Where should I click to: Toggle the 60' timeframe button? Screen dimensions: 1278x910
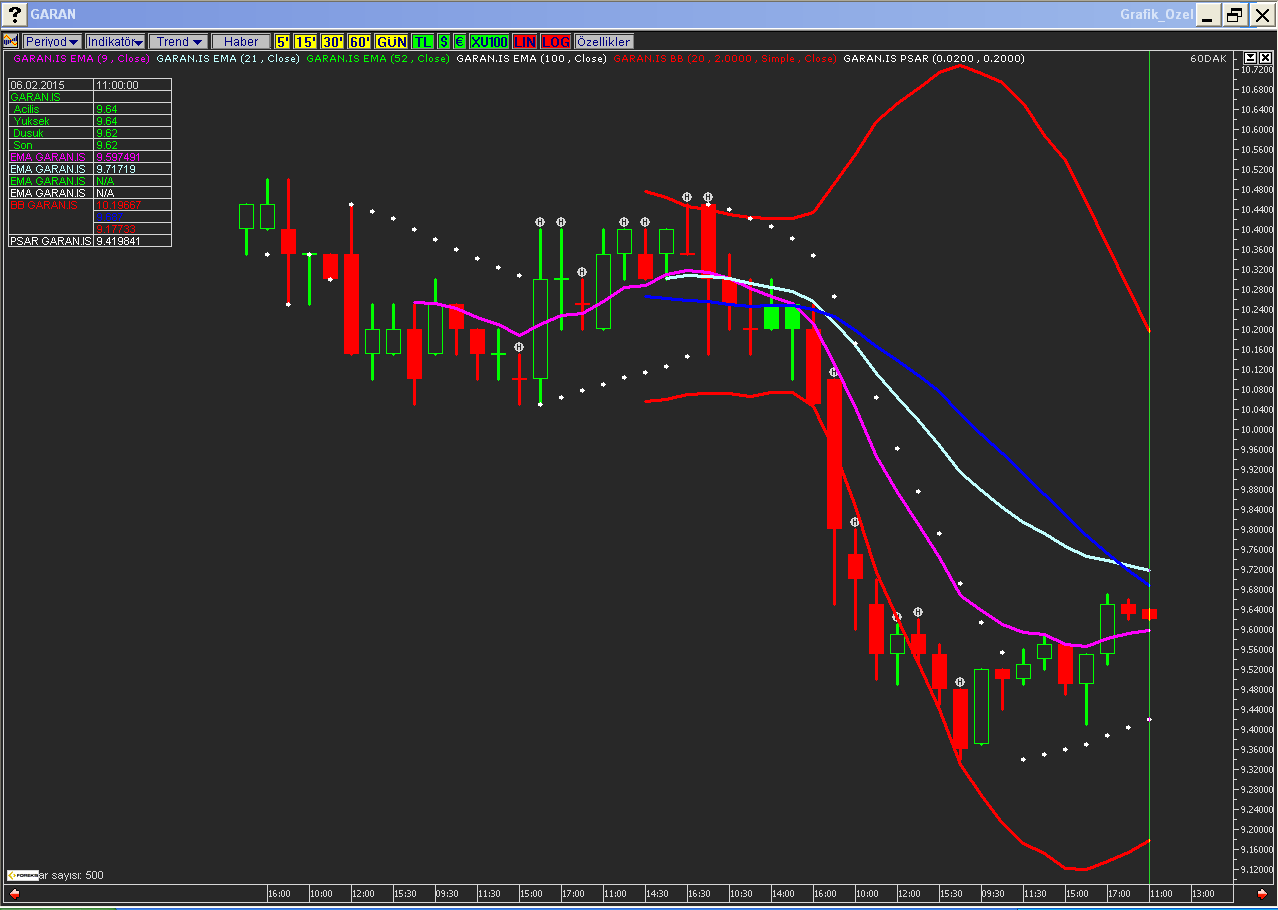coord(359,41)
